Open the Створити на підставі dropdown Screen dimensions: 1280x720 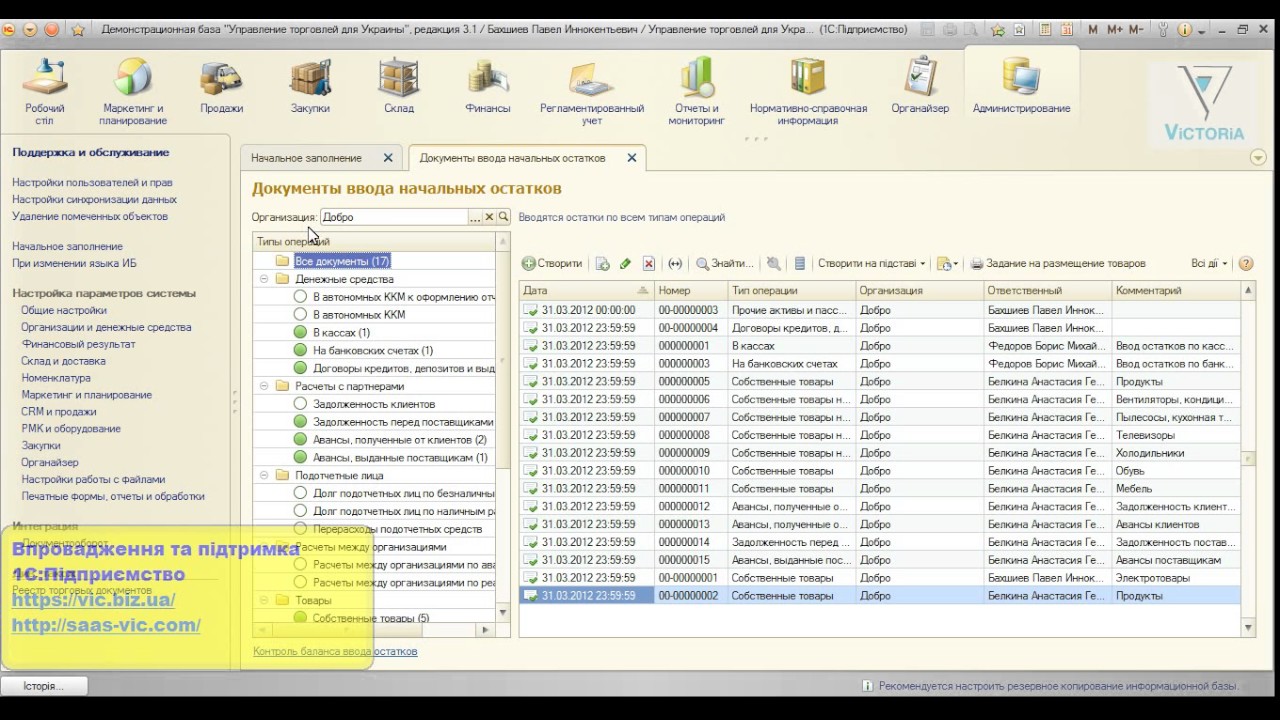click(871, 264)
